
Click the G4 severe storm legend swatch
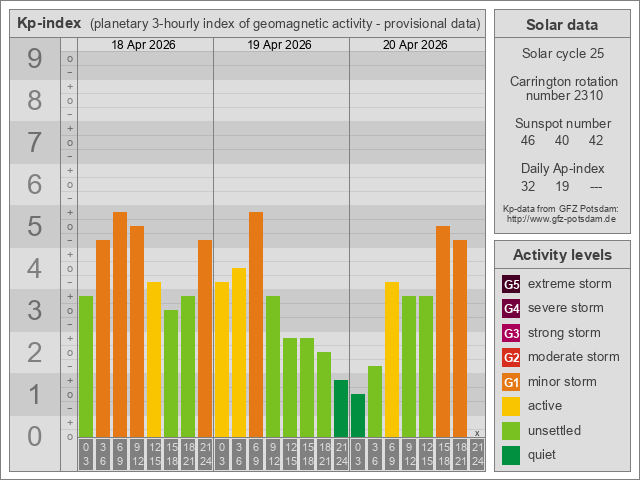click(x=511, y=308)
